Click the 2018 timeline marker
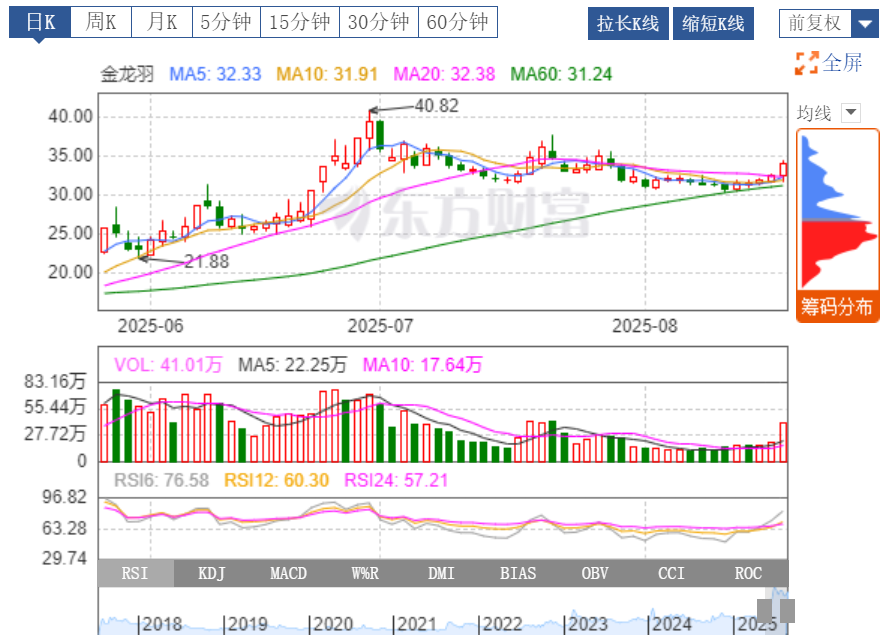 pos(163,624)
